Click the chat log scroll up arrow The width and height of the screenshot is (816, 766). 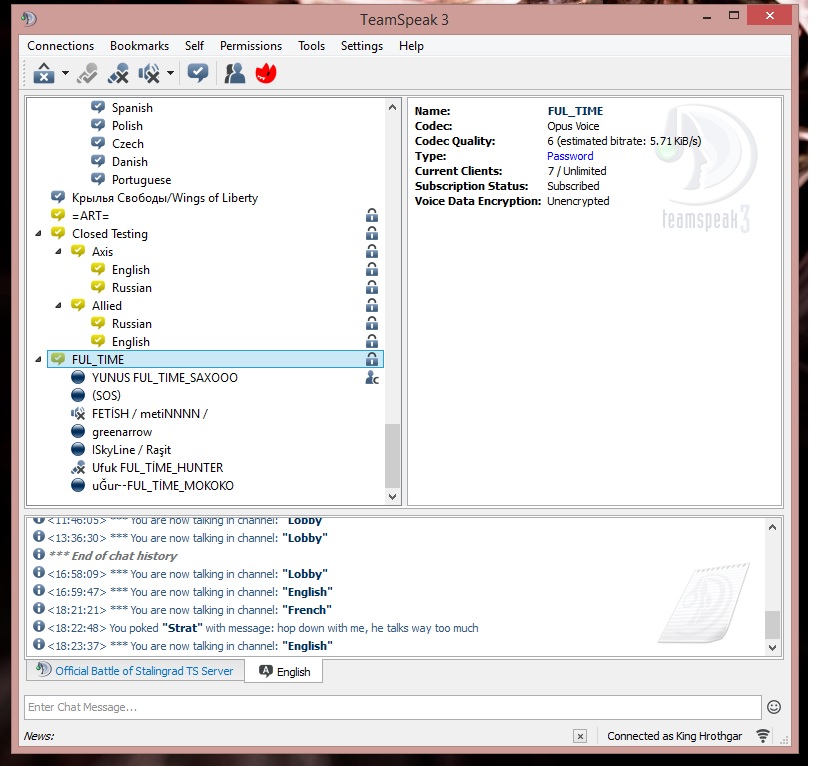(x=772, y=527)
